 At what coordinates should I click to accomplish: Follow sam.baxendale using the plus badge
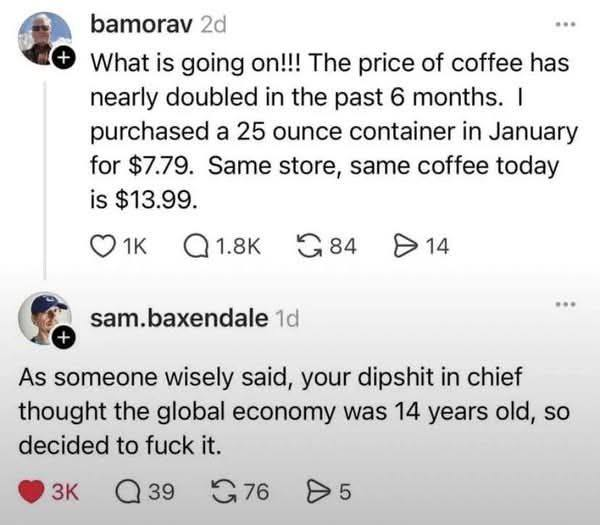click(62, 339)
